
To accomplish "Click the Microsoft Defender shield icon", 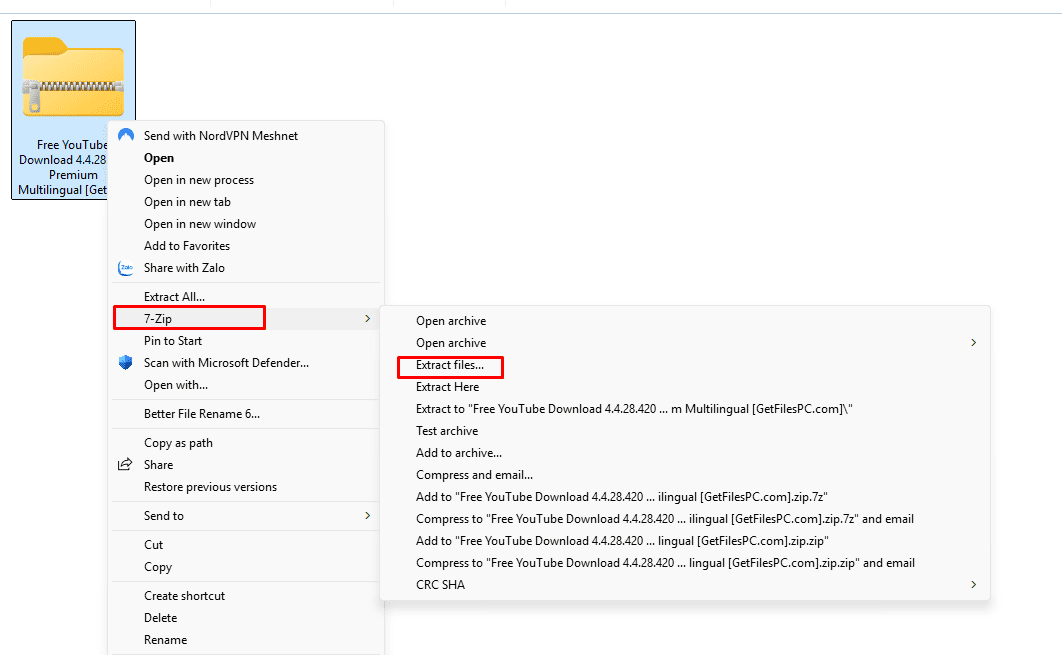I will [125, 363].
